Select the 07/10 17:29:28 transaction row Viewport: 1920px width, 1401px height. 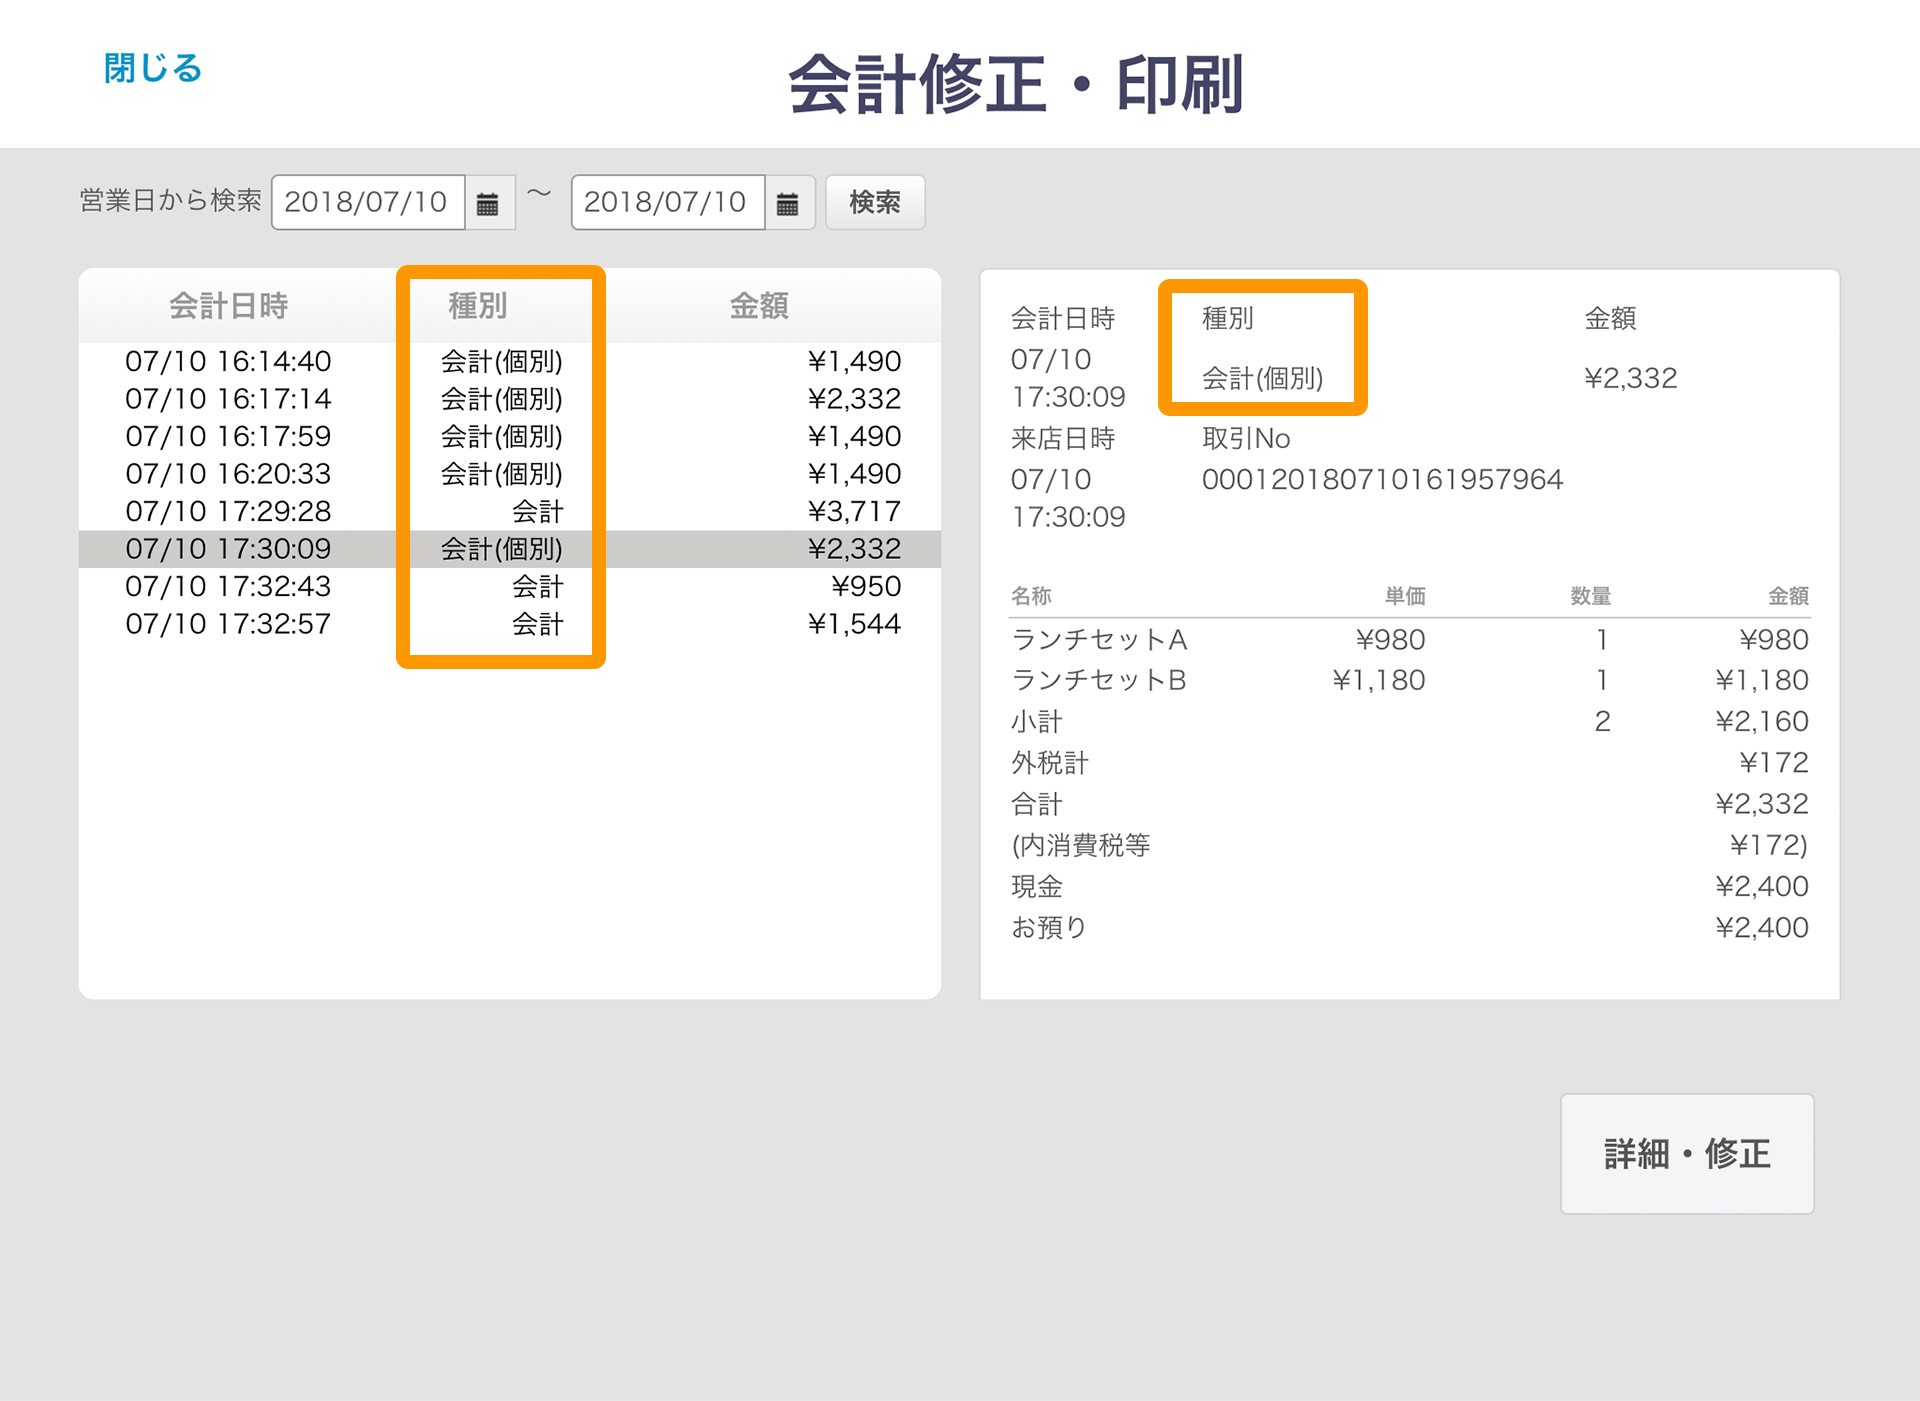pyautogui.click(x=510, y=511)
